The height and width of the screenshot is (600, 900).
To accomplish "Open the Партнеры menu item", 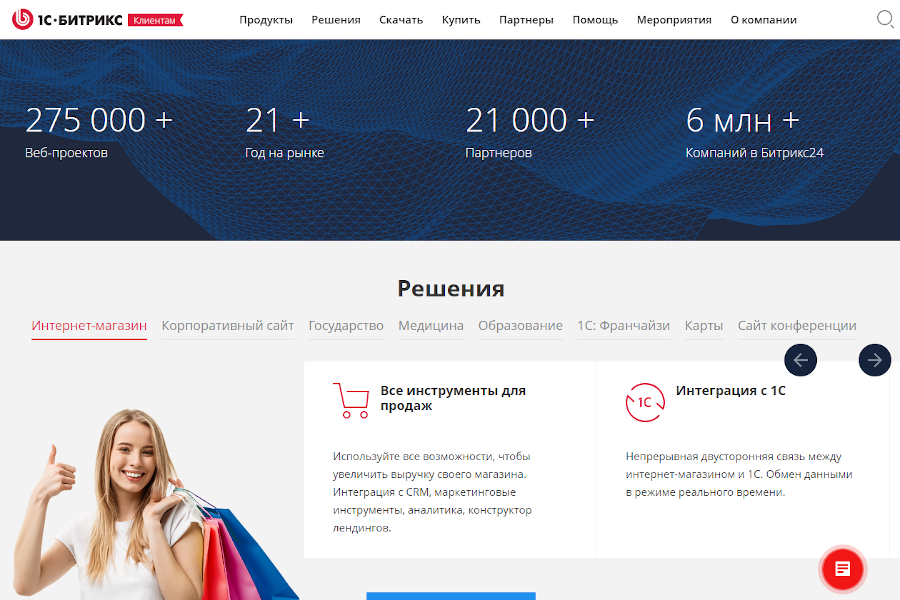I will (526, 20).
